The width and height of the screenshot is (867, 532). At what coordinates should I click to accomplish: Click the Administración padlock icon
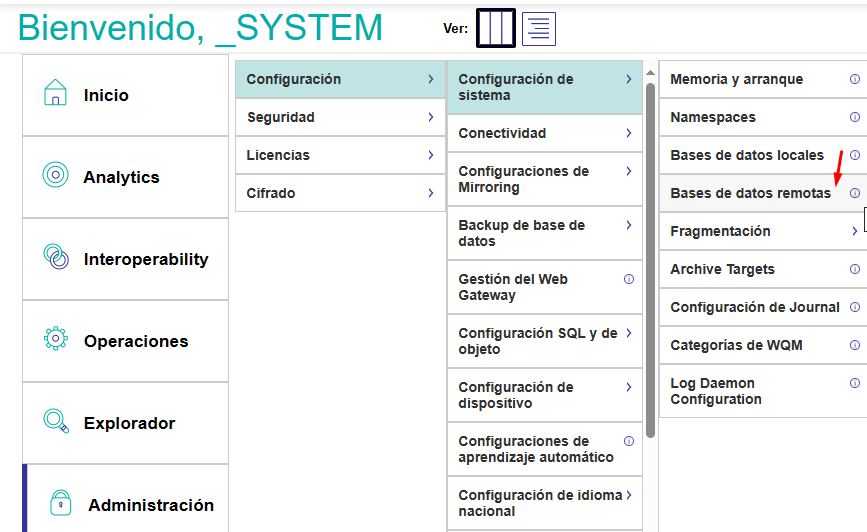(x=61, y=503)
